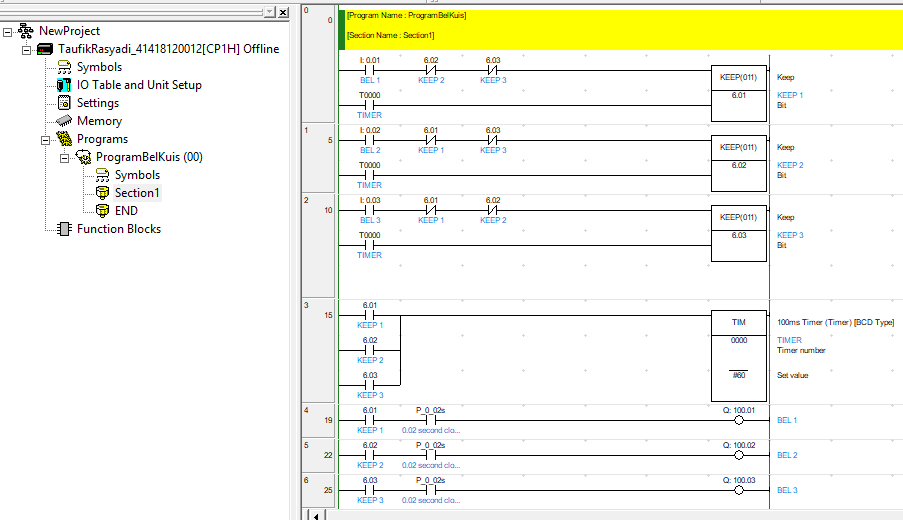903x520 pixels.
Task: Select the KEEP(011) 6.03 instruction block
Action: [x=739, y=233]
